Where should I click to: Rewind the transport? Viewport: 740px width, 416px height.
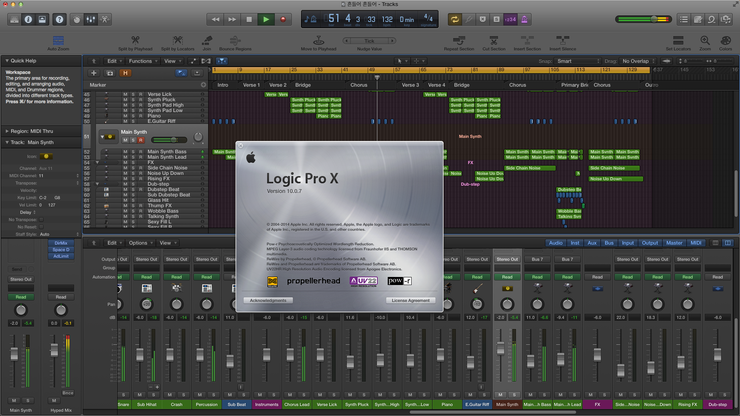coord(215,19)
